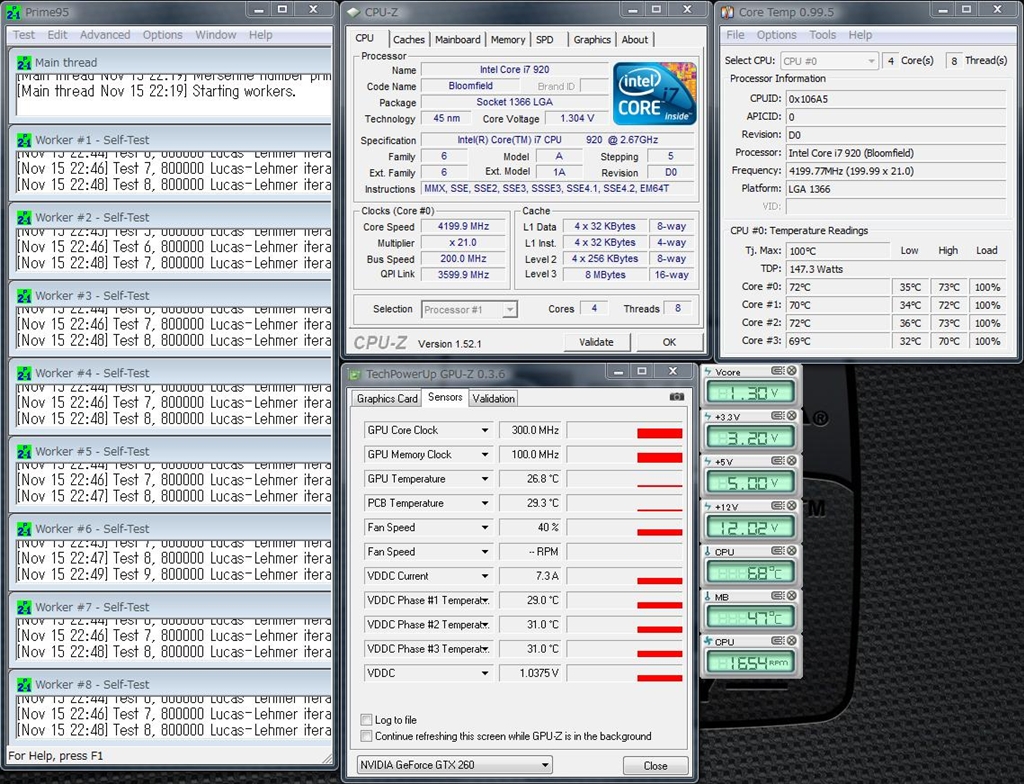Click the Main thread window icon

click(x=24, y=62)
